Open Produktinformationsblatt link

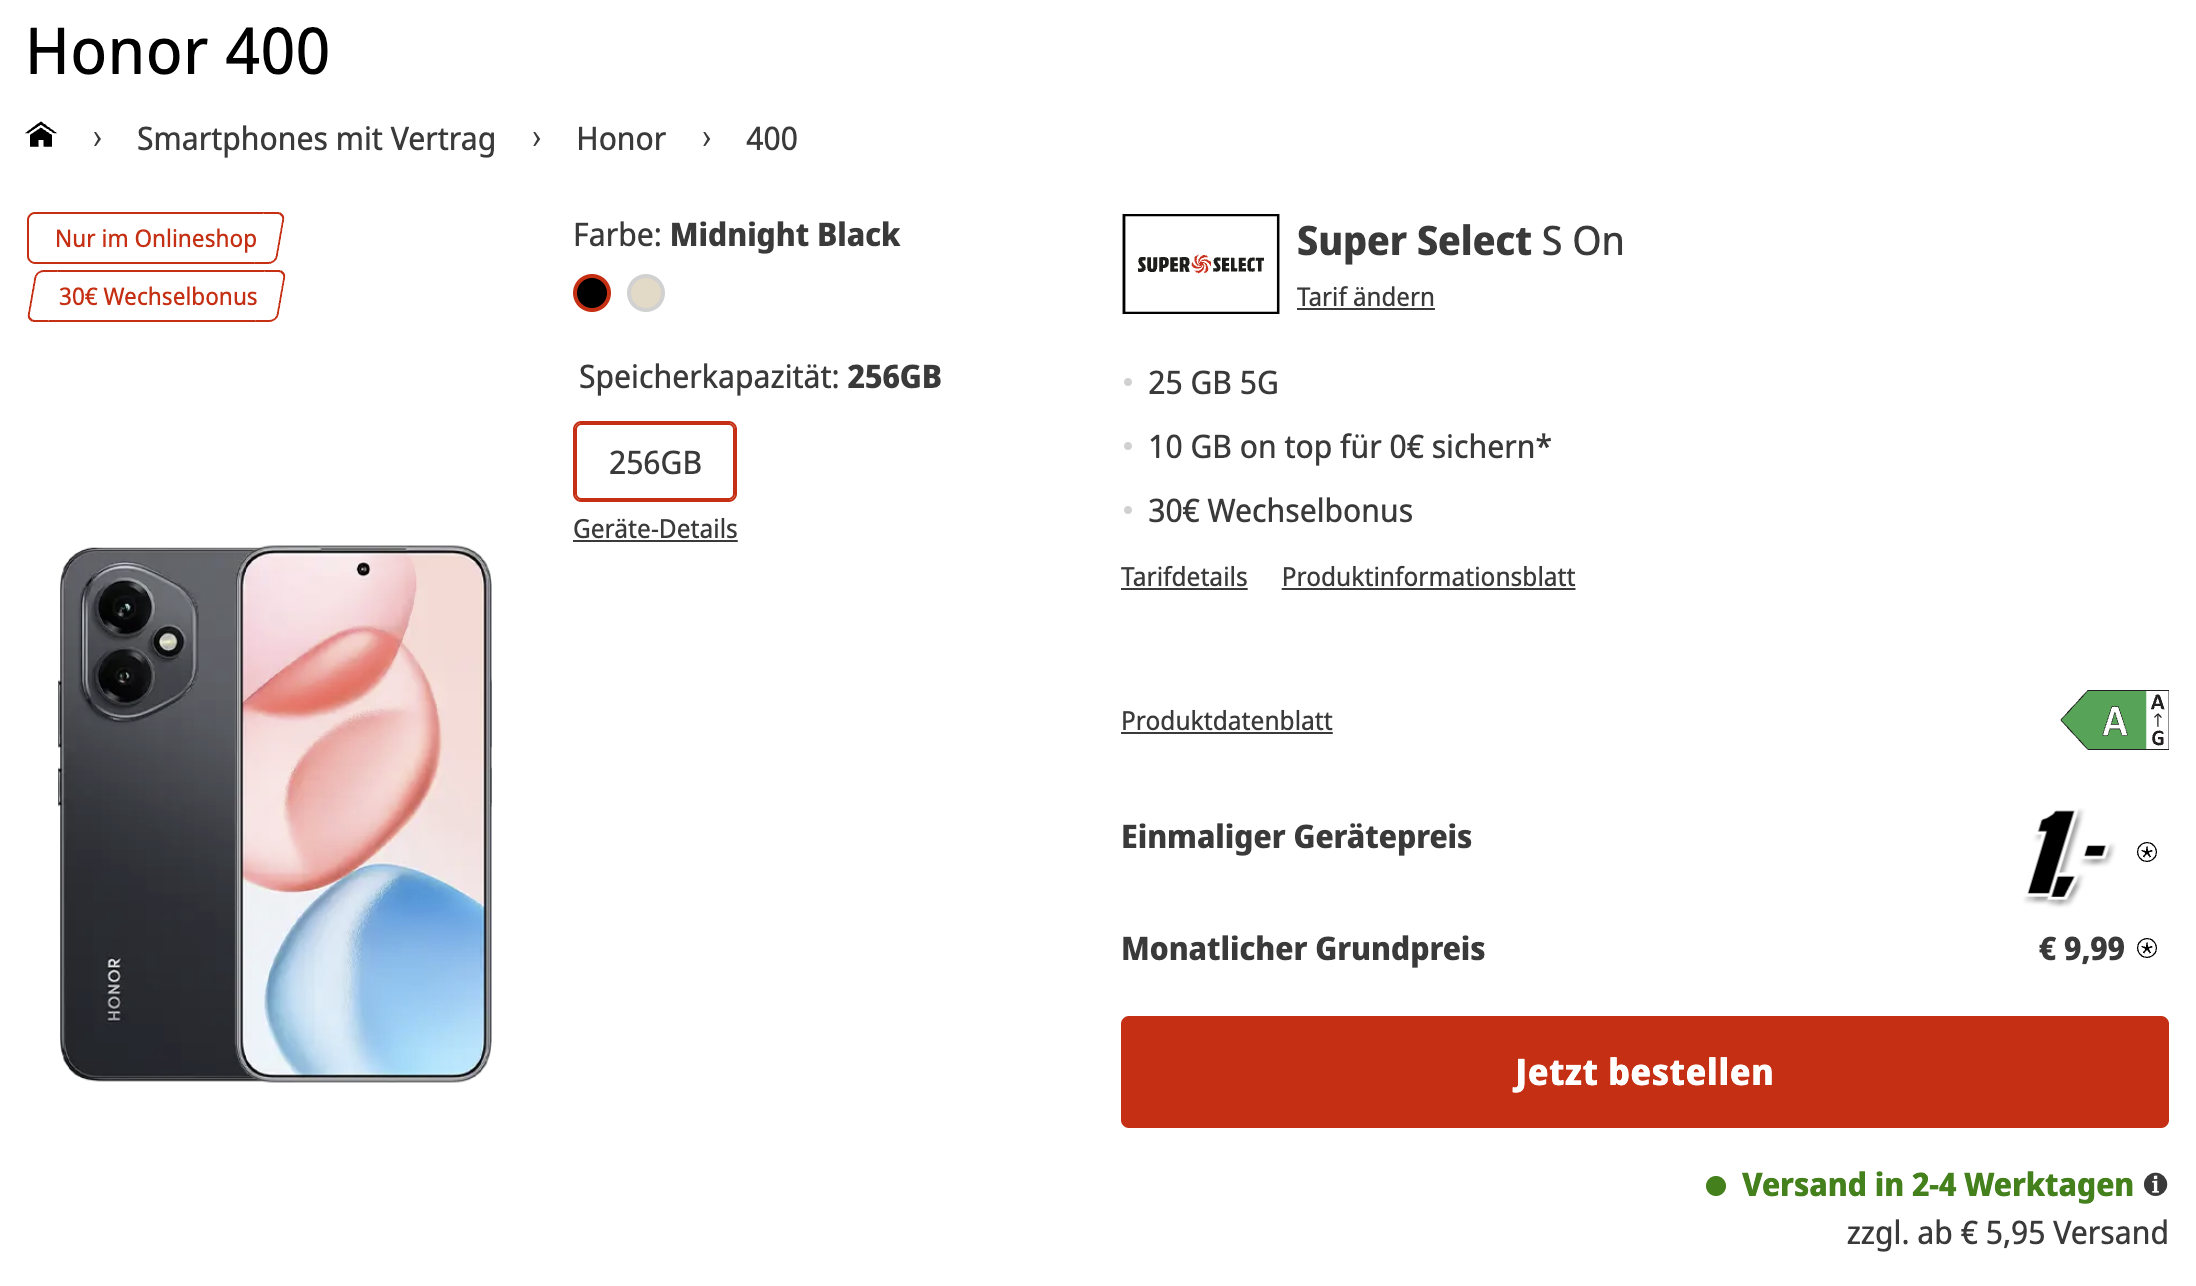pos(1428,577)
